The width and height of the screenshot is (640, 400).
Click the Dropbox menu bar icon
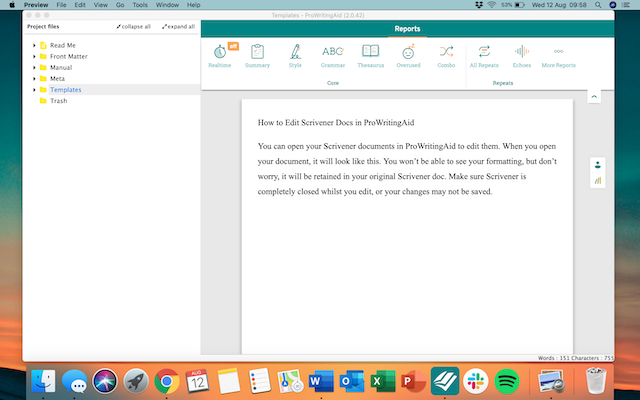coord(479,5)
